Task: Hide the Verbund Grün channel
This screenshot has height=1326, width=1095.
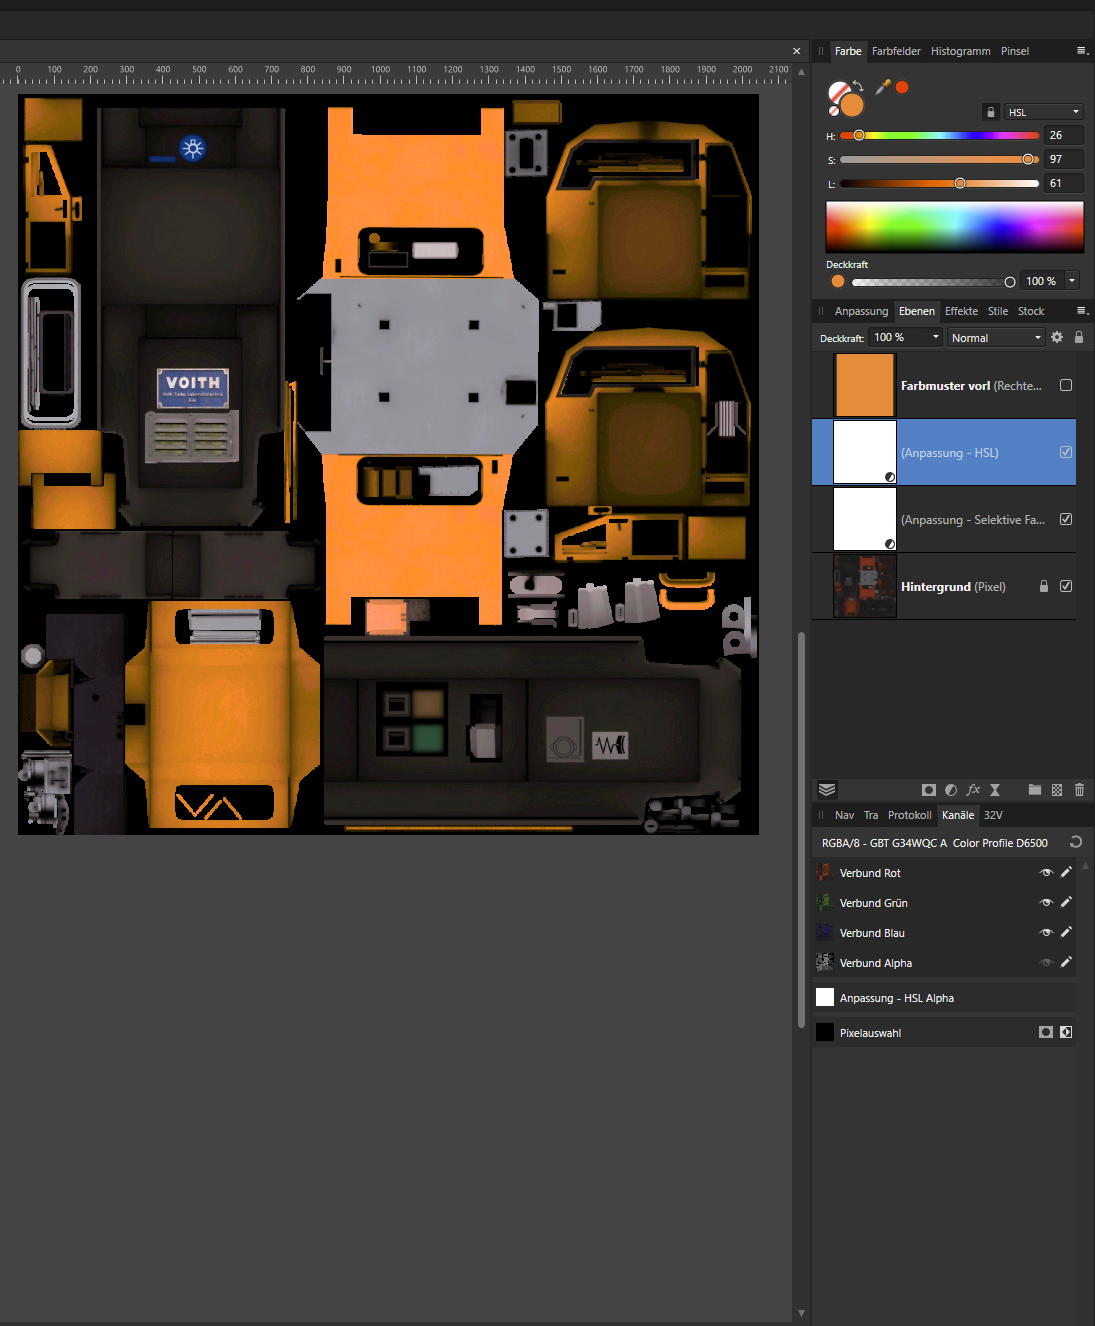Action: (1046, 902)
